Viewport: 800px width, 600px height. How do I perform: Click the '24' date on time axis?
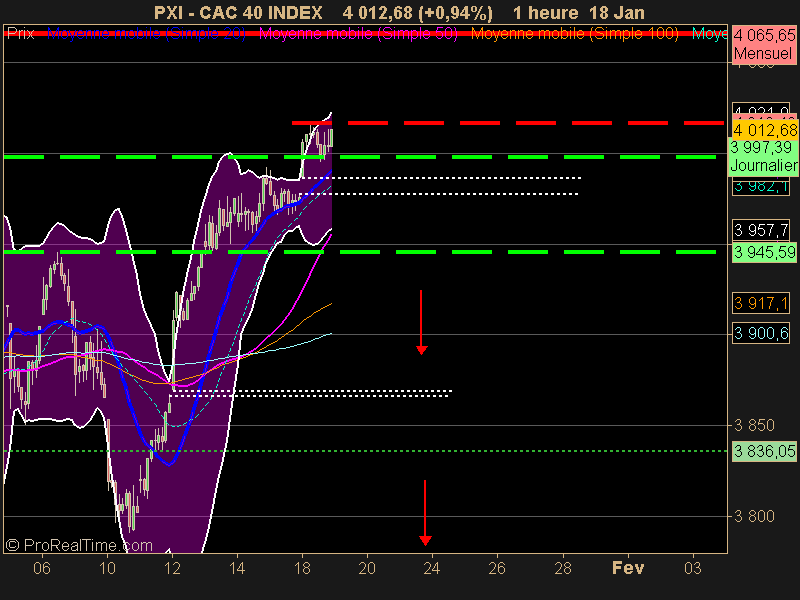tap(432, 568)
